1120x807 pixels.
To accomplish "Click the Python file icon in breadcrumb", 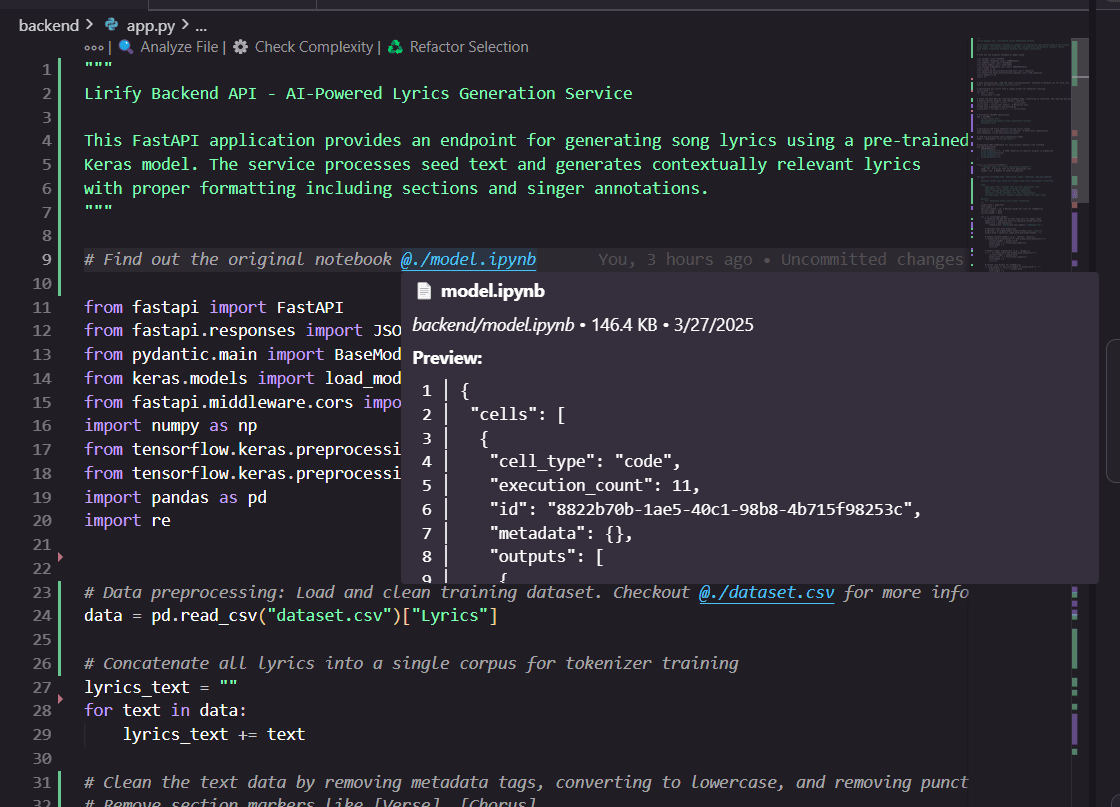I will point(111,25).
